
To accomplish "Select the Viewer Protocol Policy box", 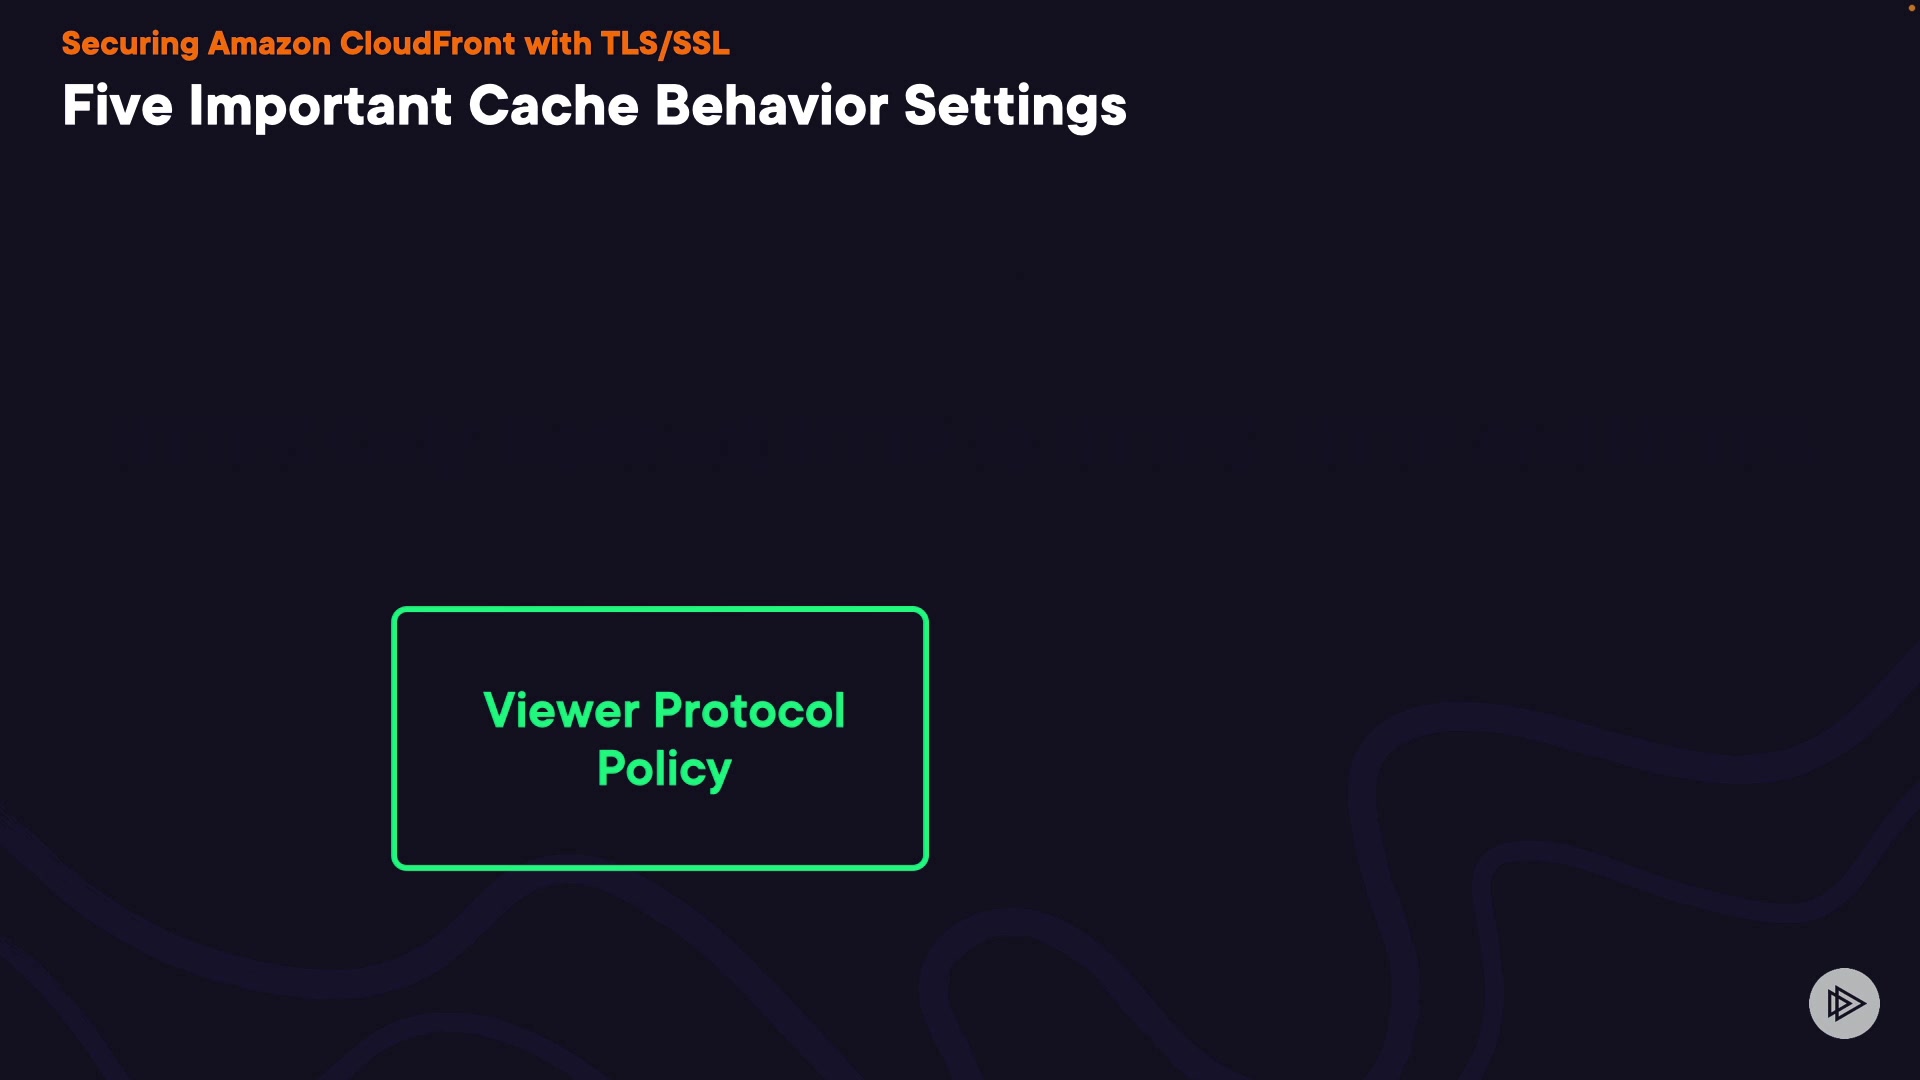I will (x=660, y=738).
